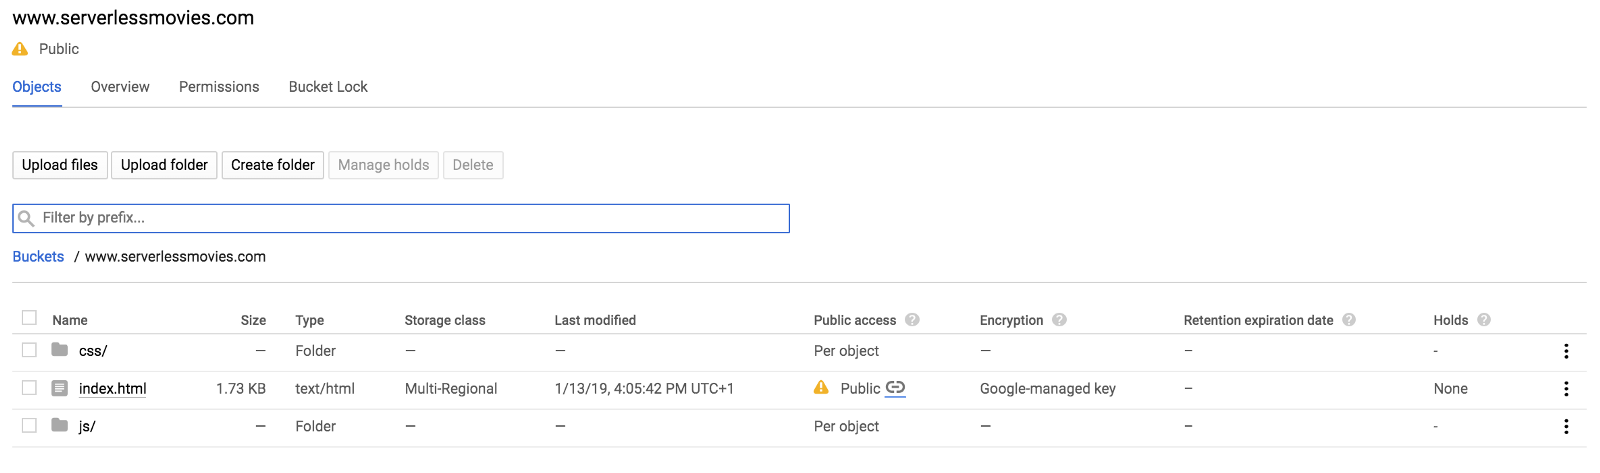Open the Bucket Lock tab
This screenshot has width=1600, height=473.
pyautogui.click(x=328, y=87)
